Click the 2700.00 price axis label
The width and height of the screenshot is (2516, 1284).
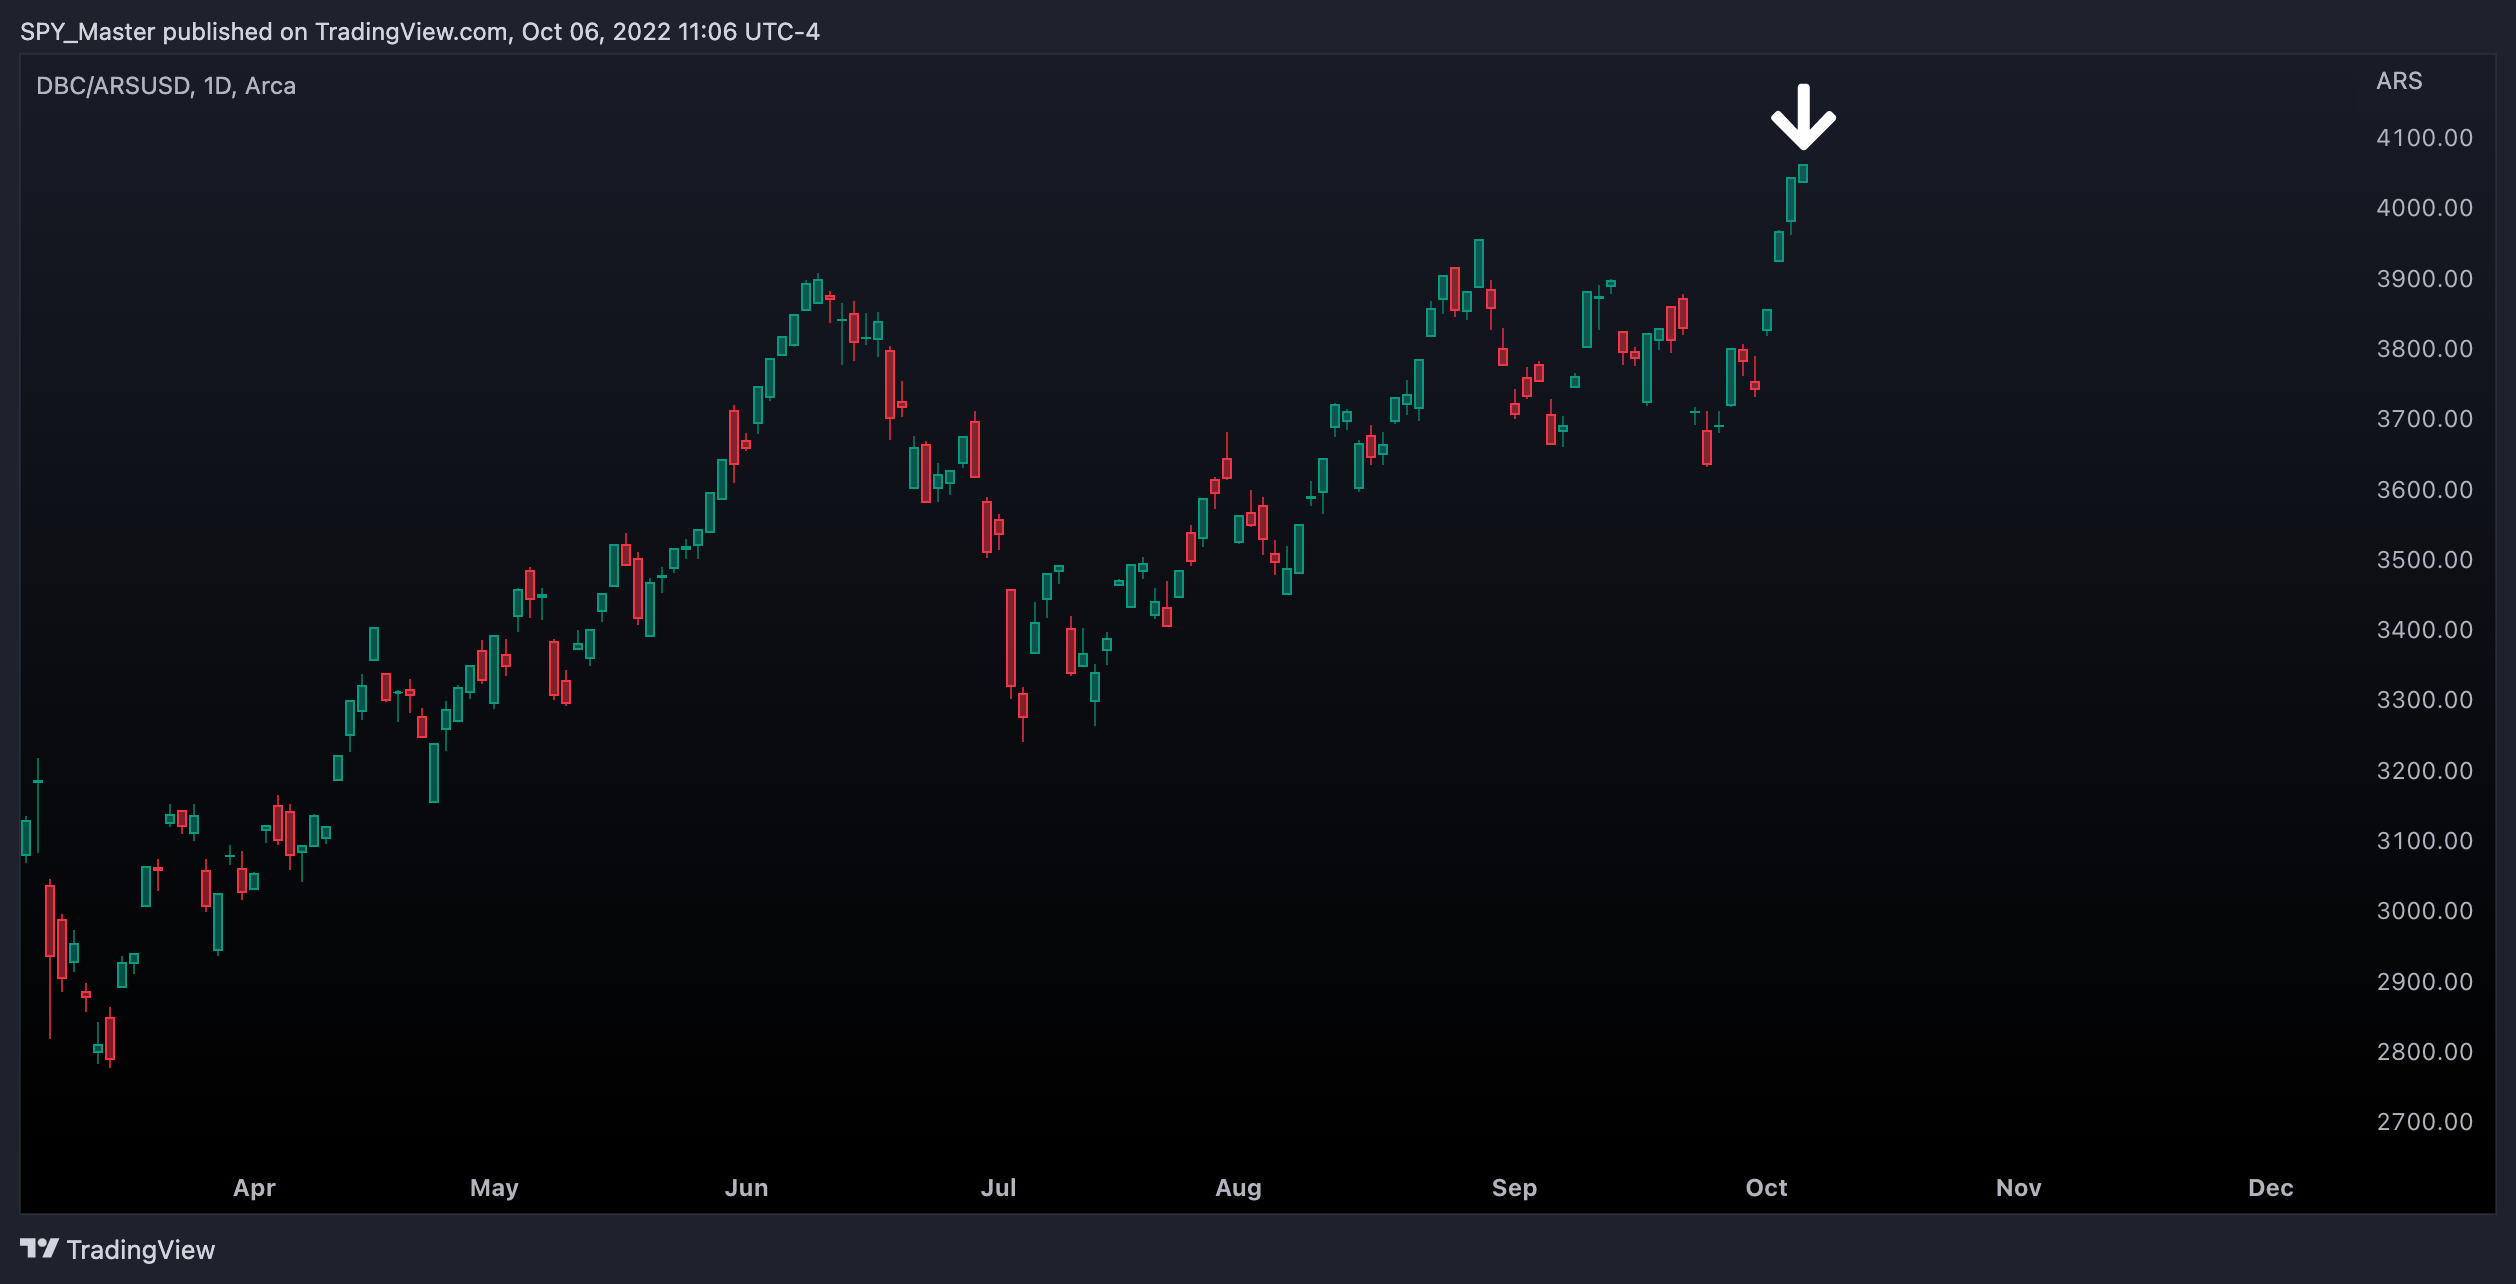coord(2424,1122)
